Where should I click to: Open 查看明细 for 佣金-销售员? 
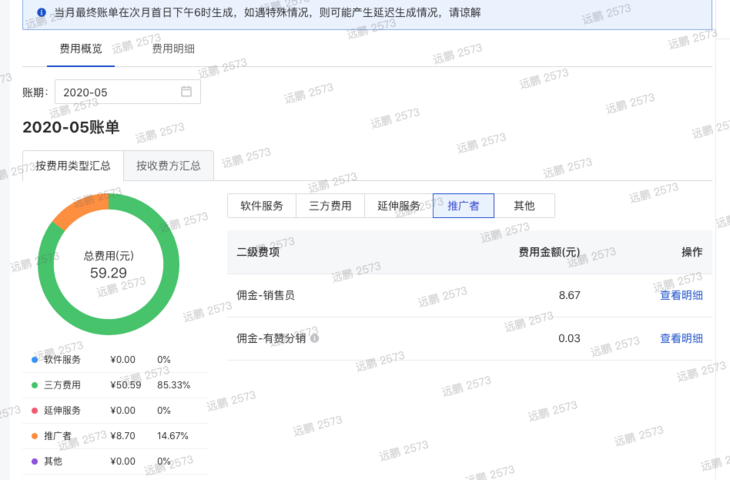[681, 295]
